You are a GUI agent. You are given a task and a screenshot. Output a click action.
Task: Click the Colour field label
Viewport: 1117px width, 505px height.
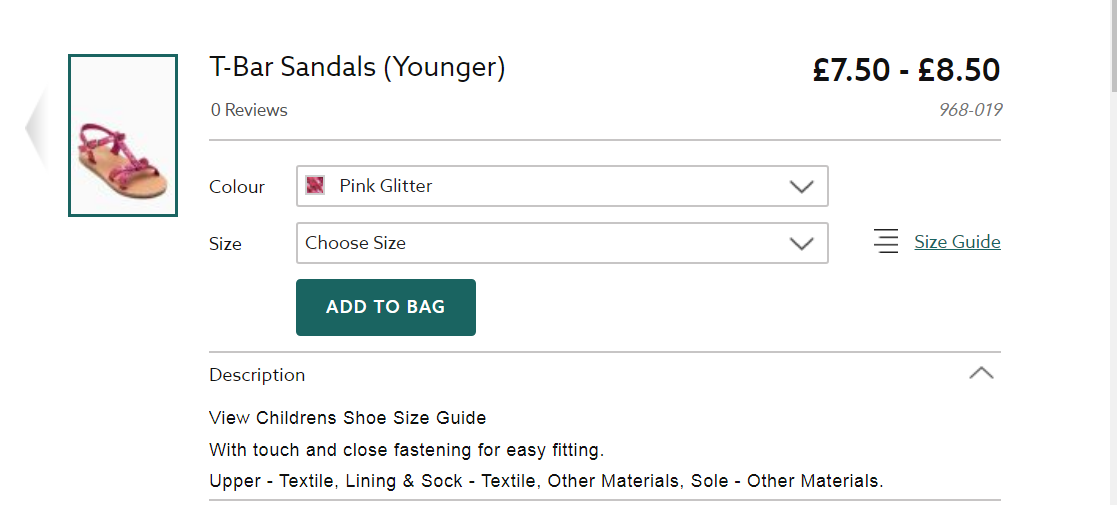point(237,187)
